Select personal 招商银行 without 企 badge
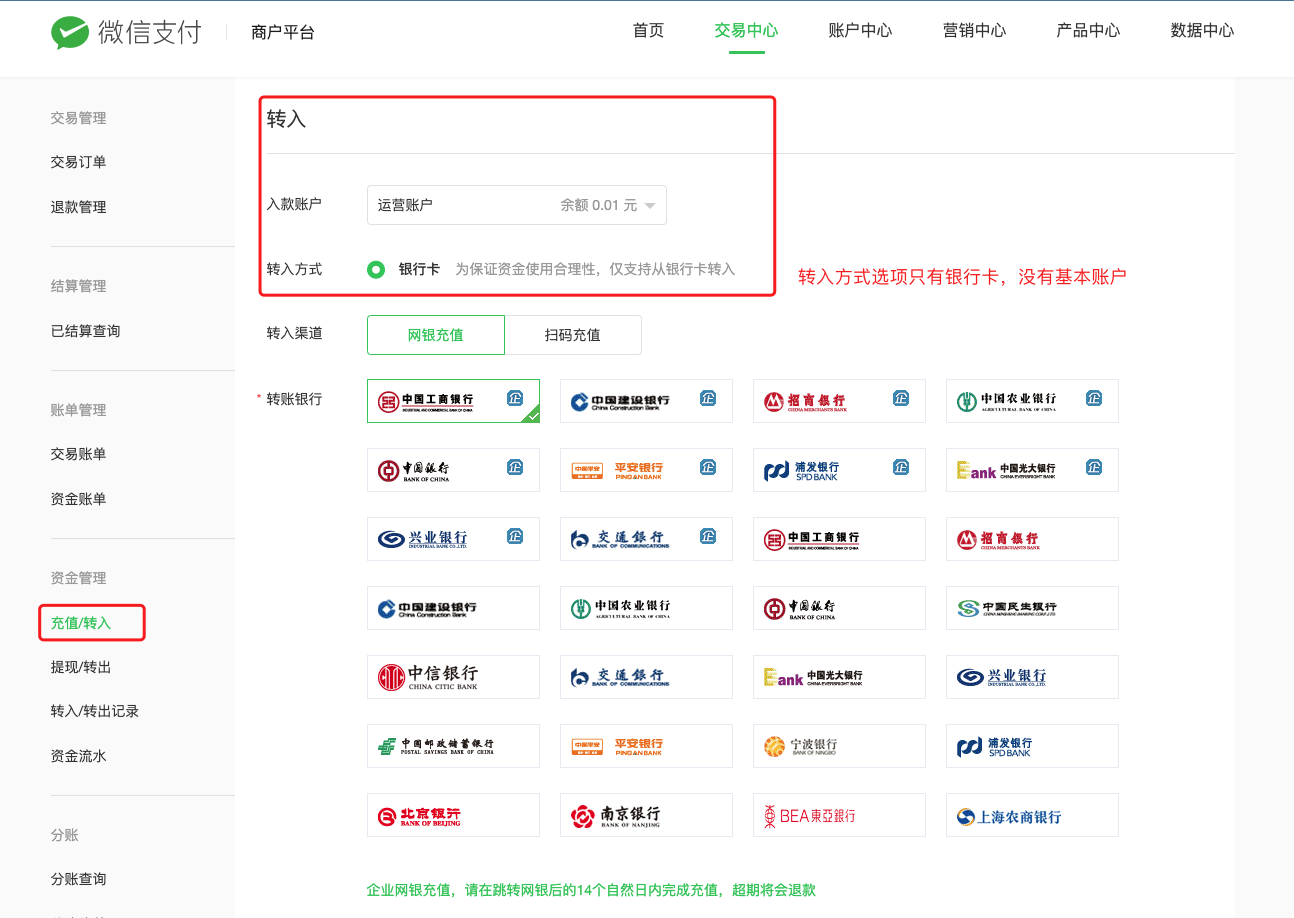 1032,539
